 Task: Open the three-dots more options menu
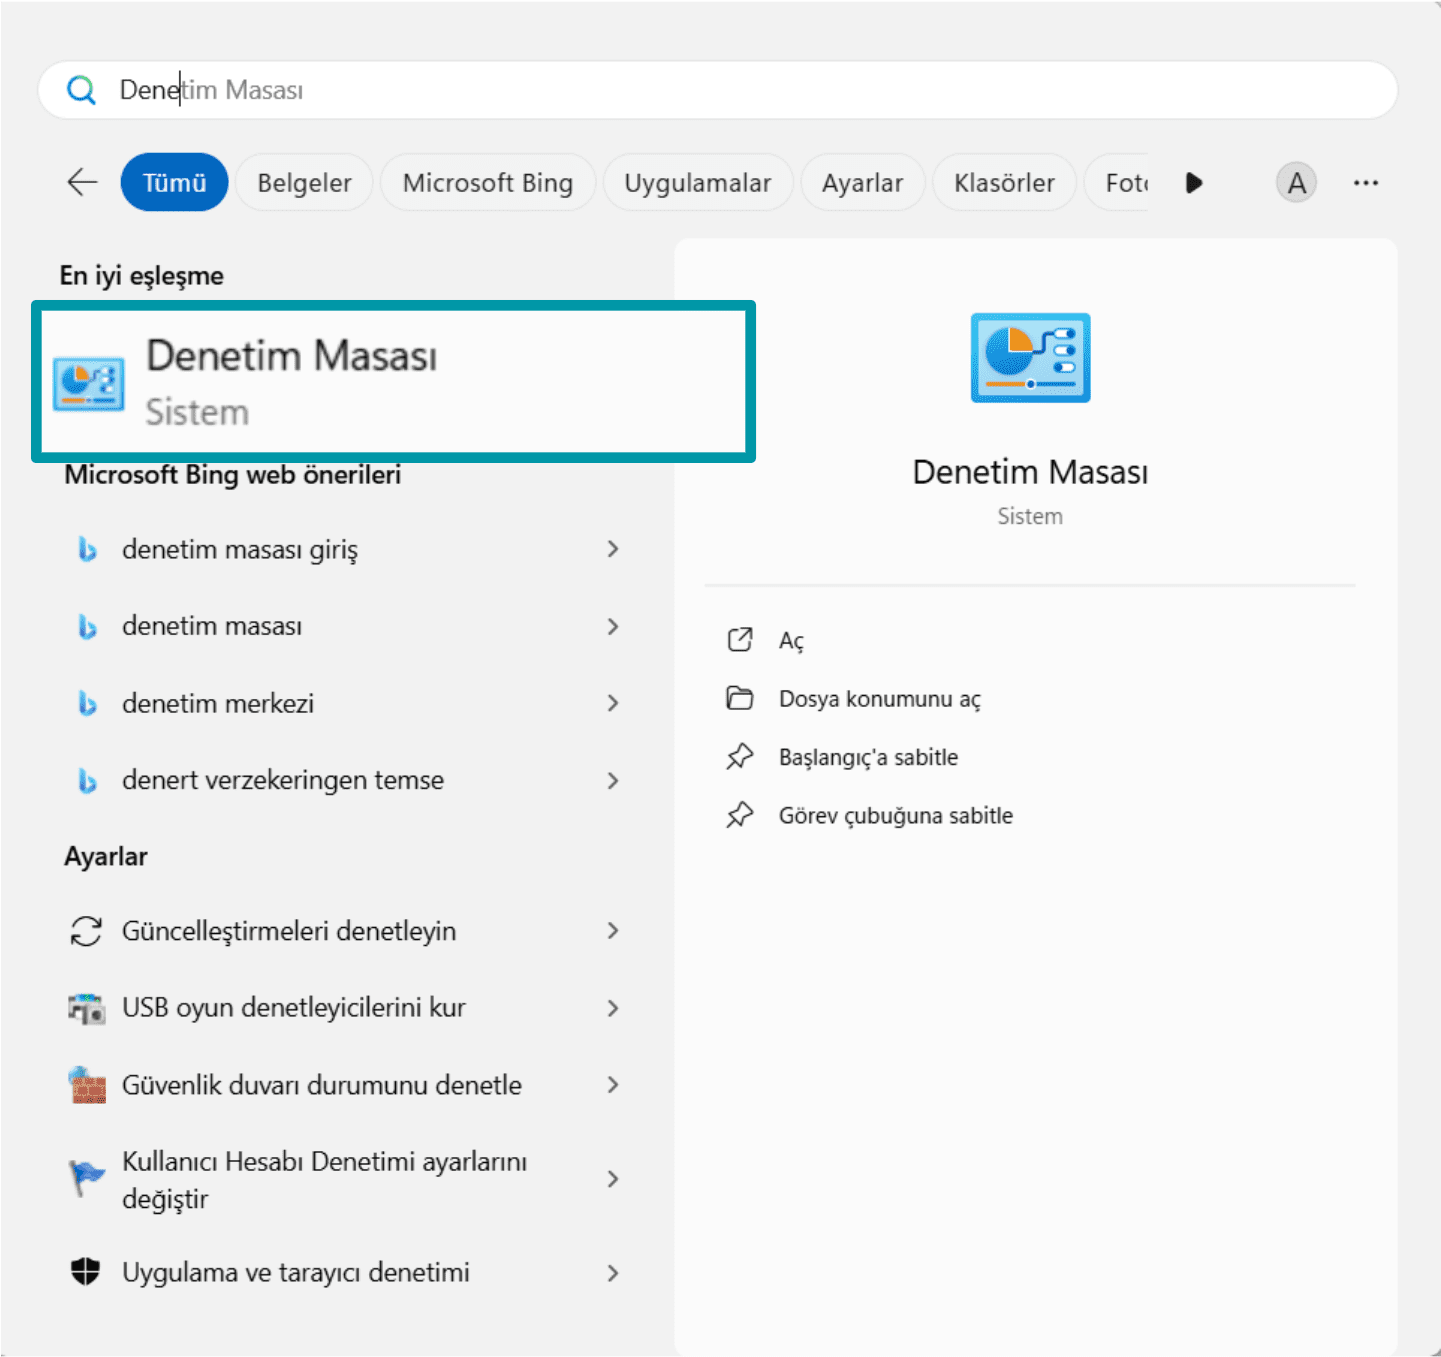[1365, 183]
